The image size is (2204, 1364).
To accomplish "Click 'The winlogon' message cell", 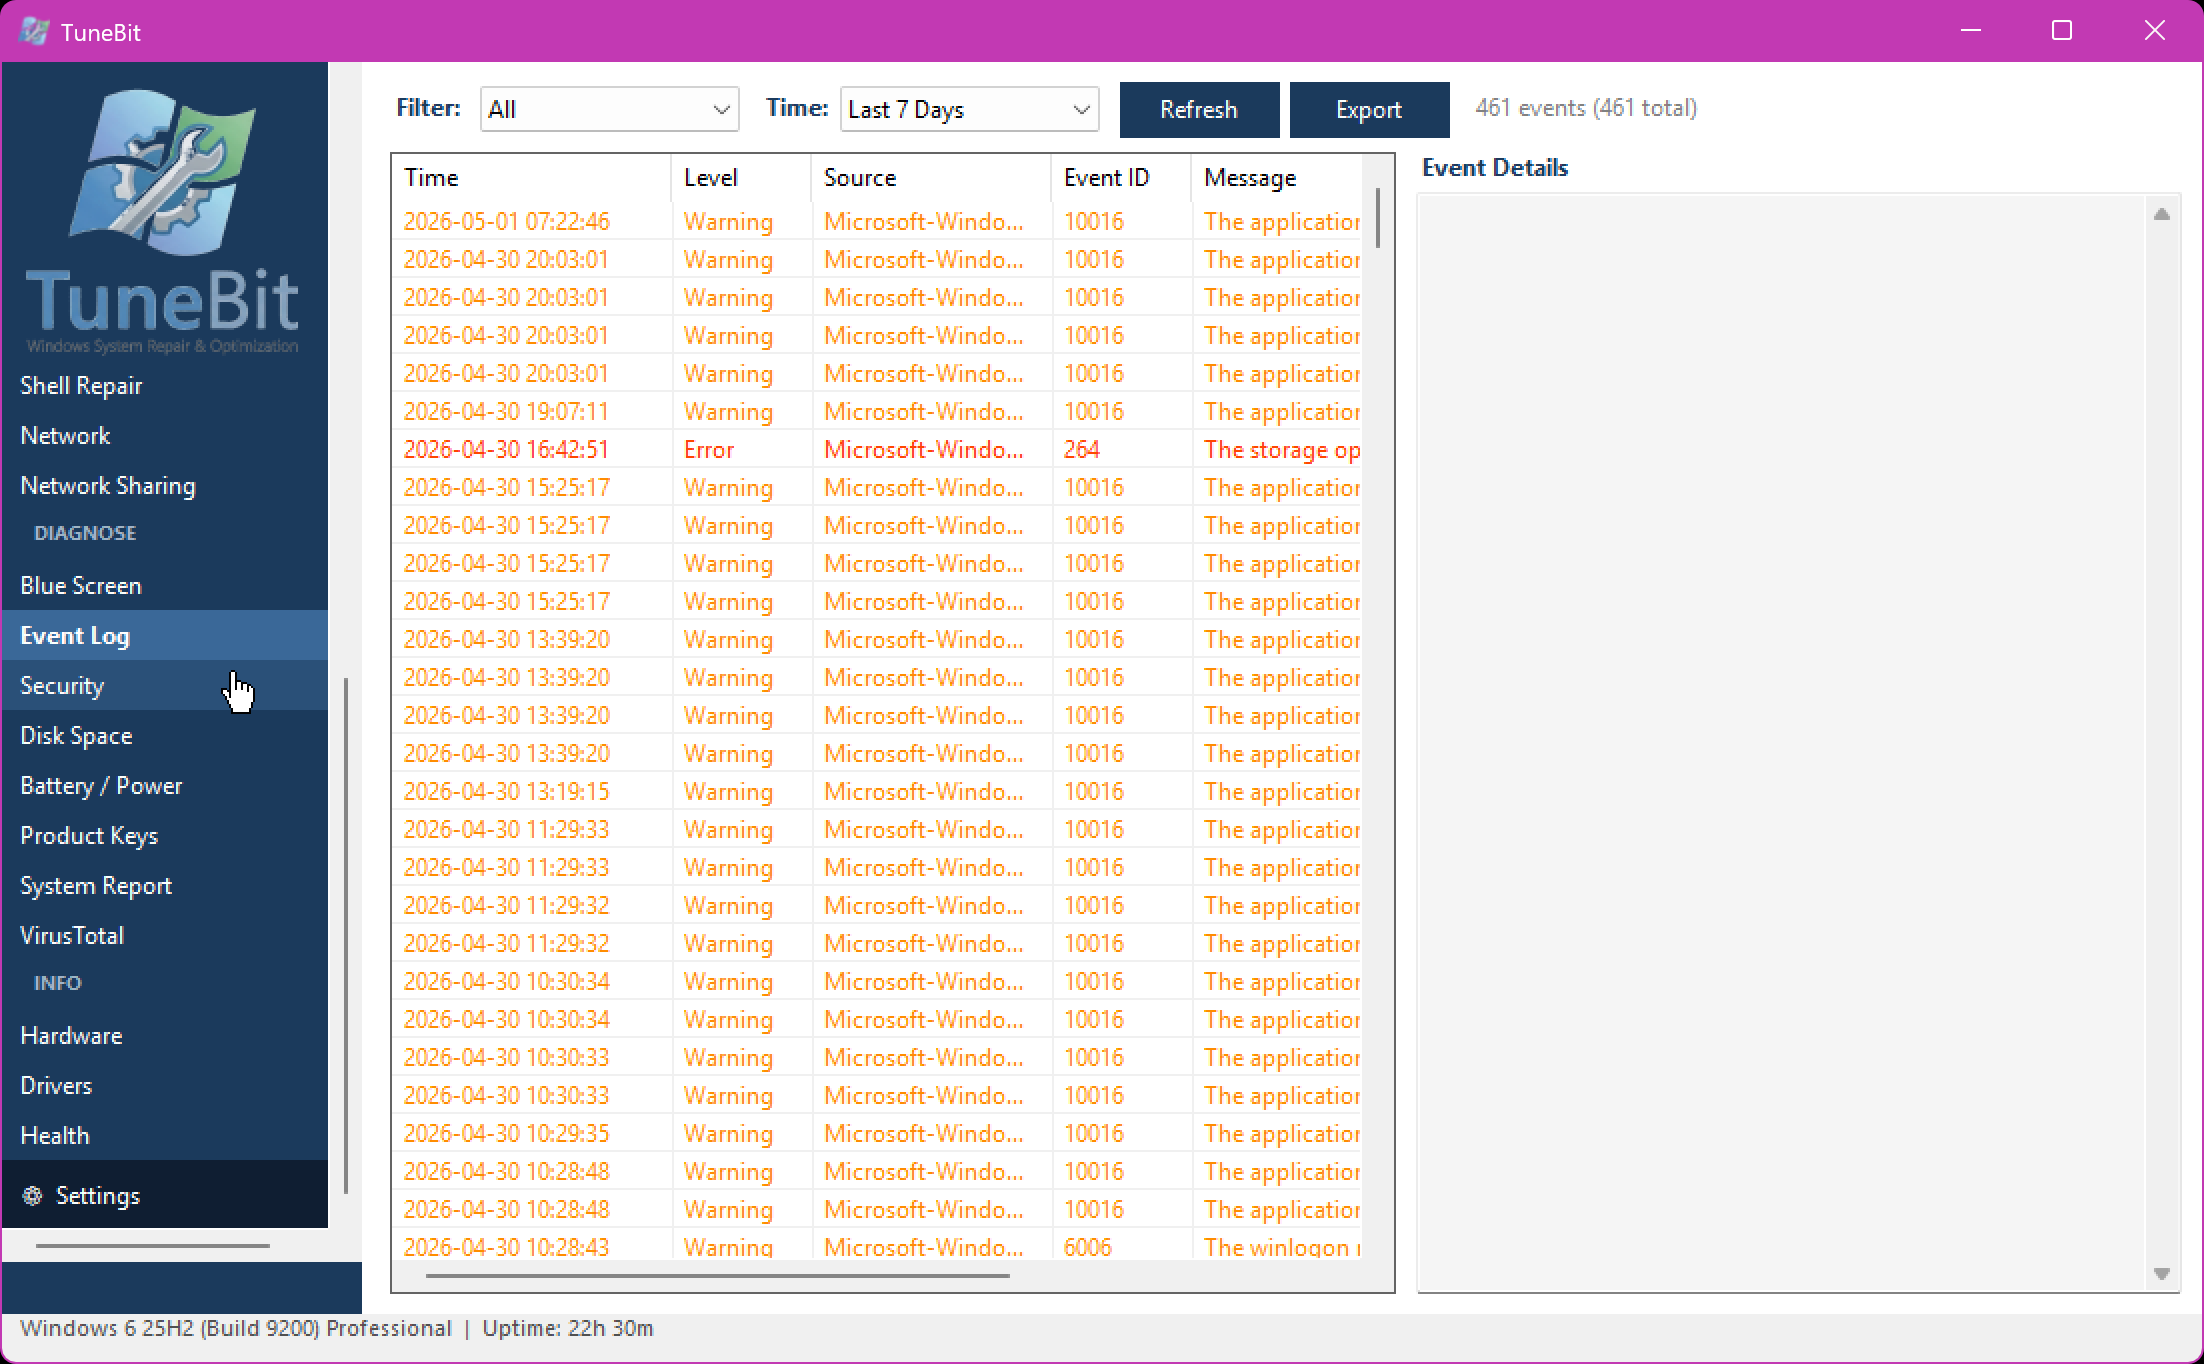I will coord(1277,1246).
